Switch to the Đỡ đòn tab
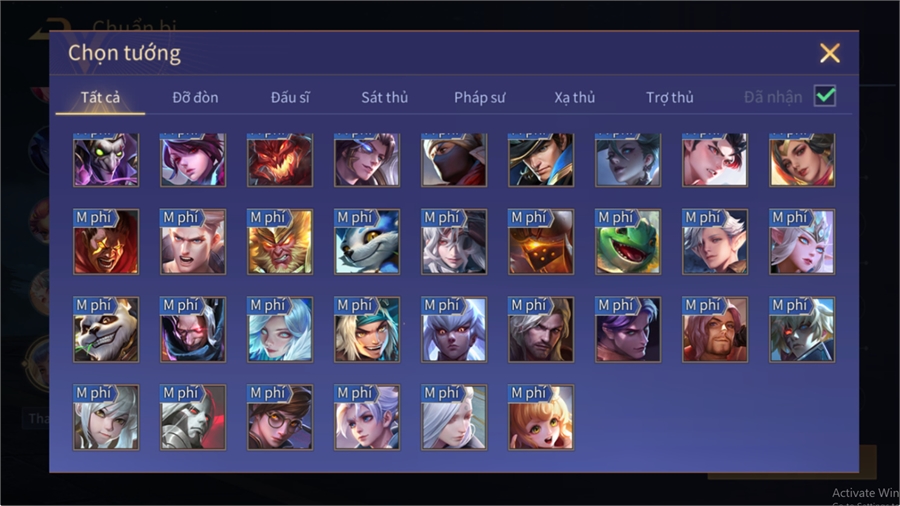Image resolution: width=900 pixels, height=506 pixels. [195, 98]
